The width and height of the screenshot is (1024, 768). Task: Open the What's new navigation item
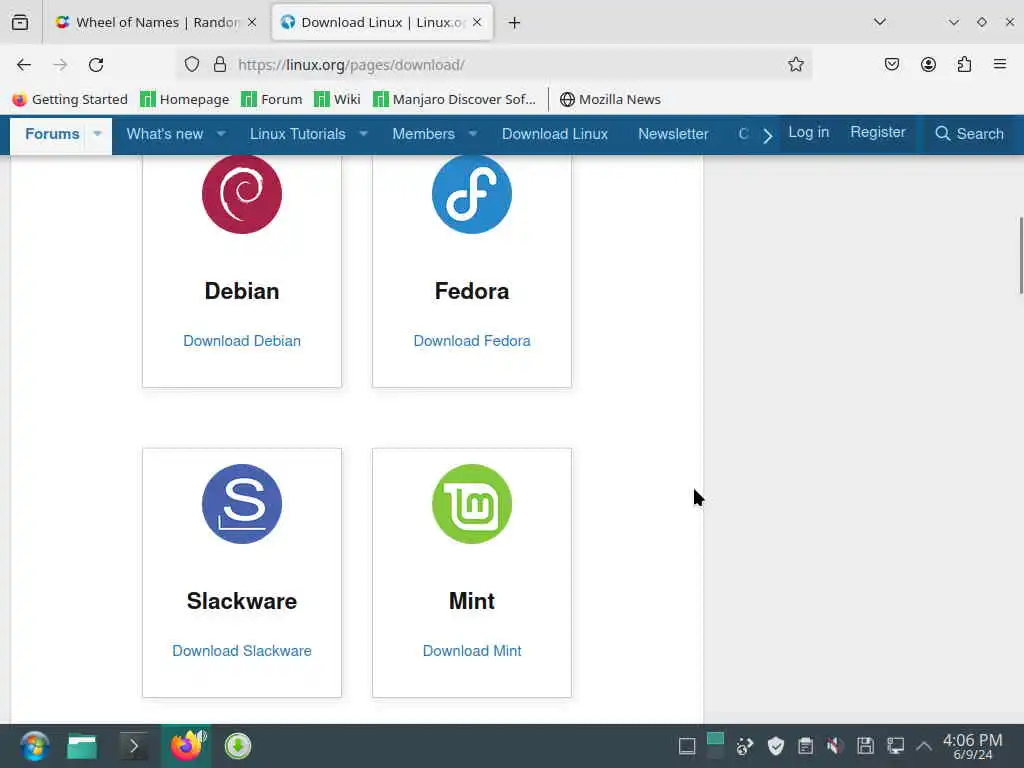point(165,134)
